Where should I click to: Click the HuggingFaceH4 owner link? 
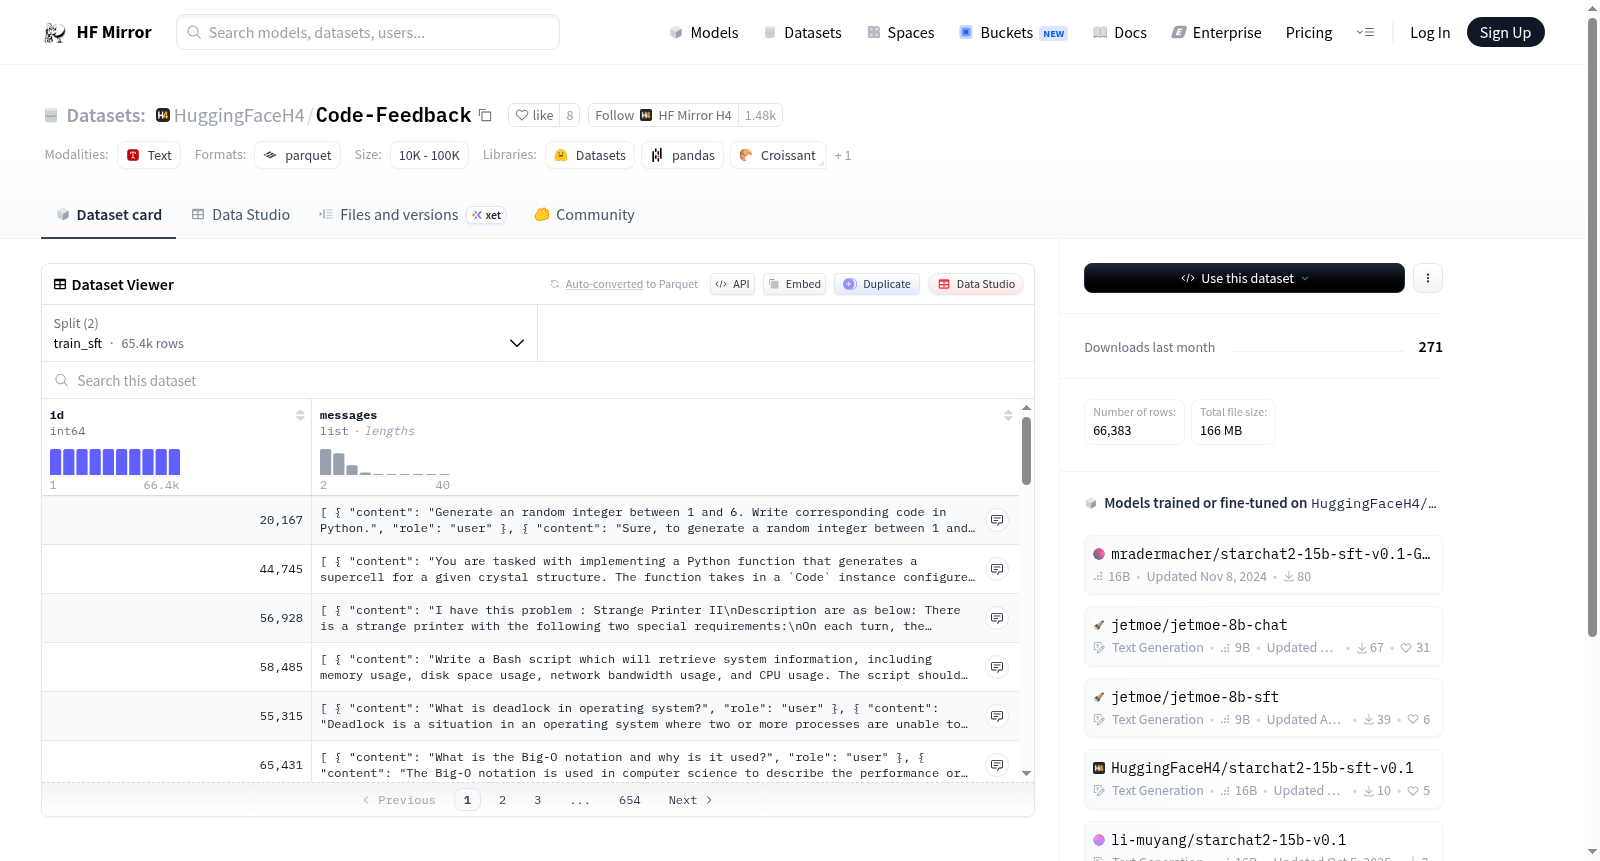click(239, 115)
